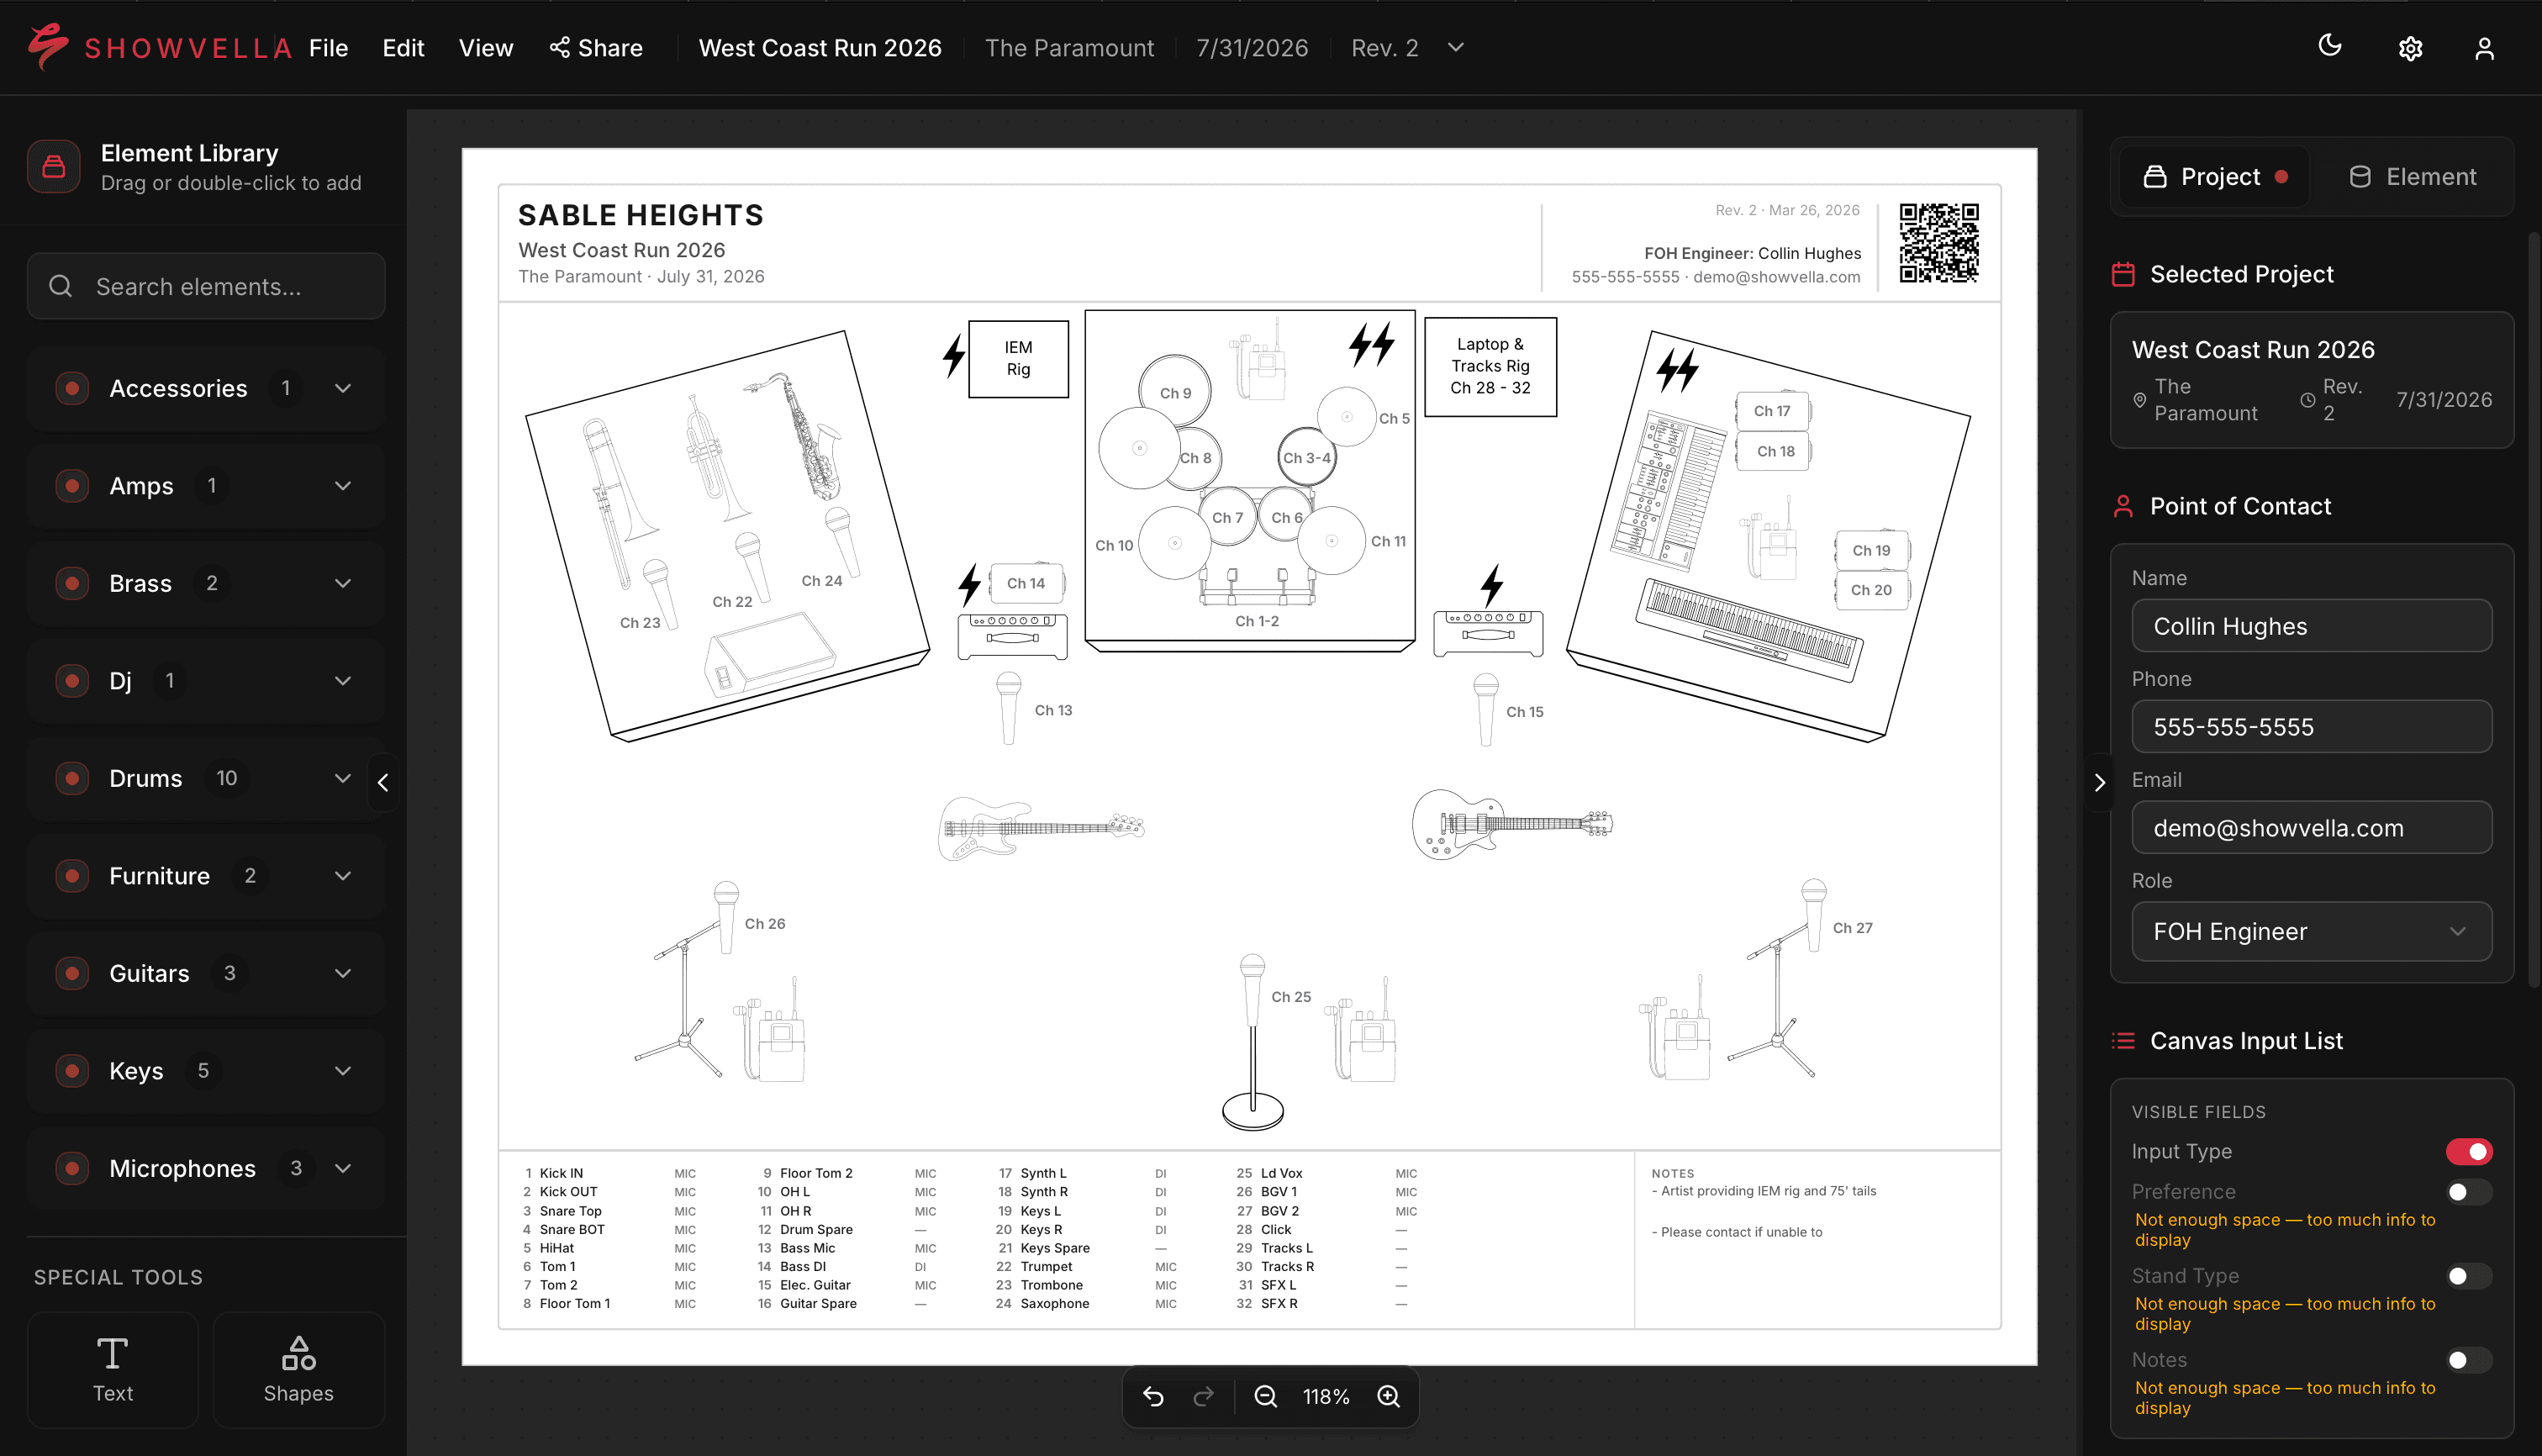Zoom in using the magnifier plus icon

coord(1388,1396)
